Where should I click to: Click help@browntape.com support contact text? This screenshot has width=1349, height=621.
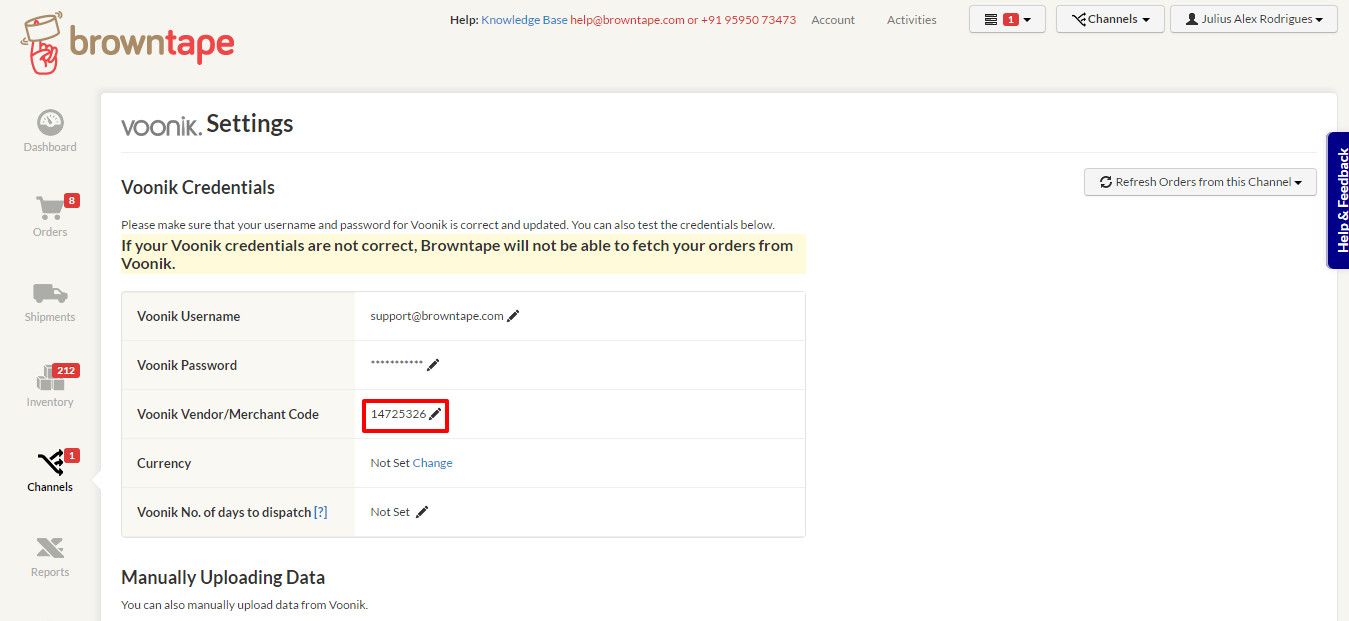coord(627,20)
